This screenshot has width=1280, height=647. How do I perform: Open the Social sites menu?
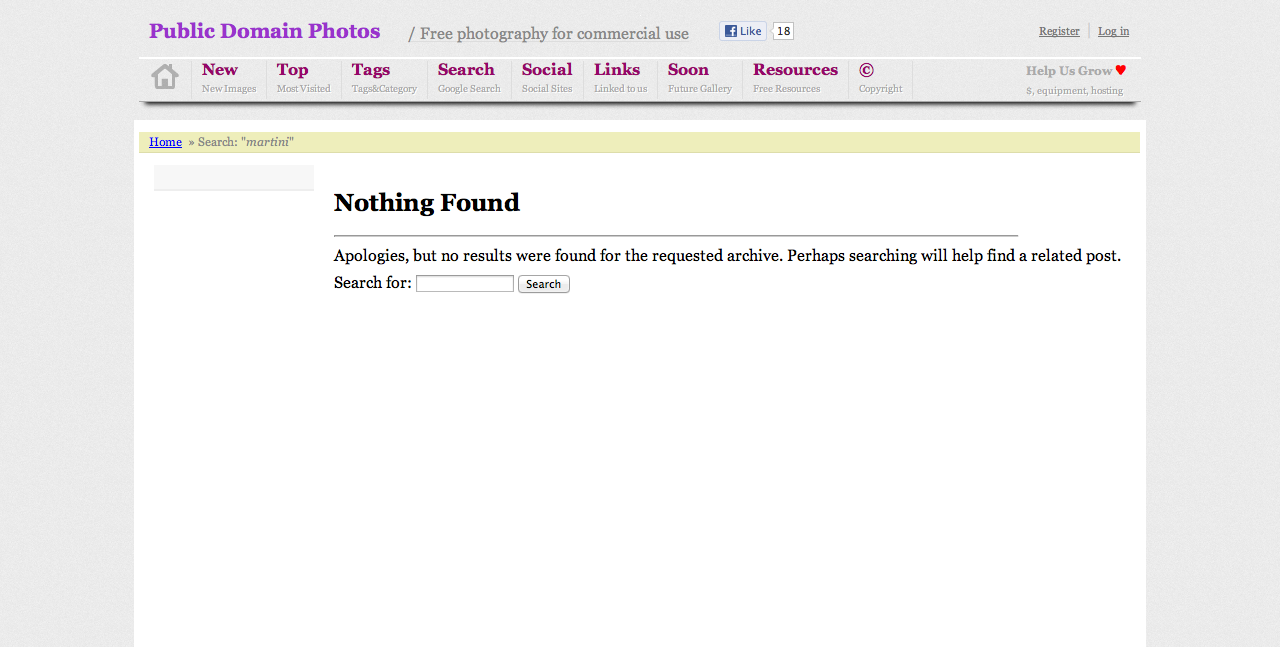547,78
